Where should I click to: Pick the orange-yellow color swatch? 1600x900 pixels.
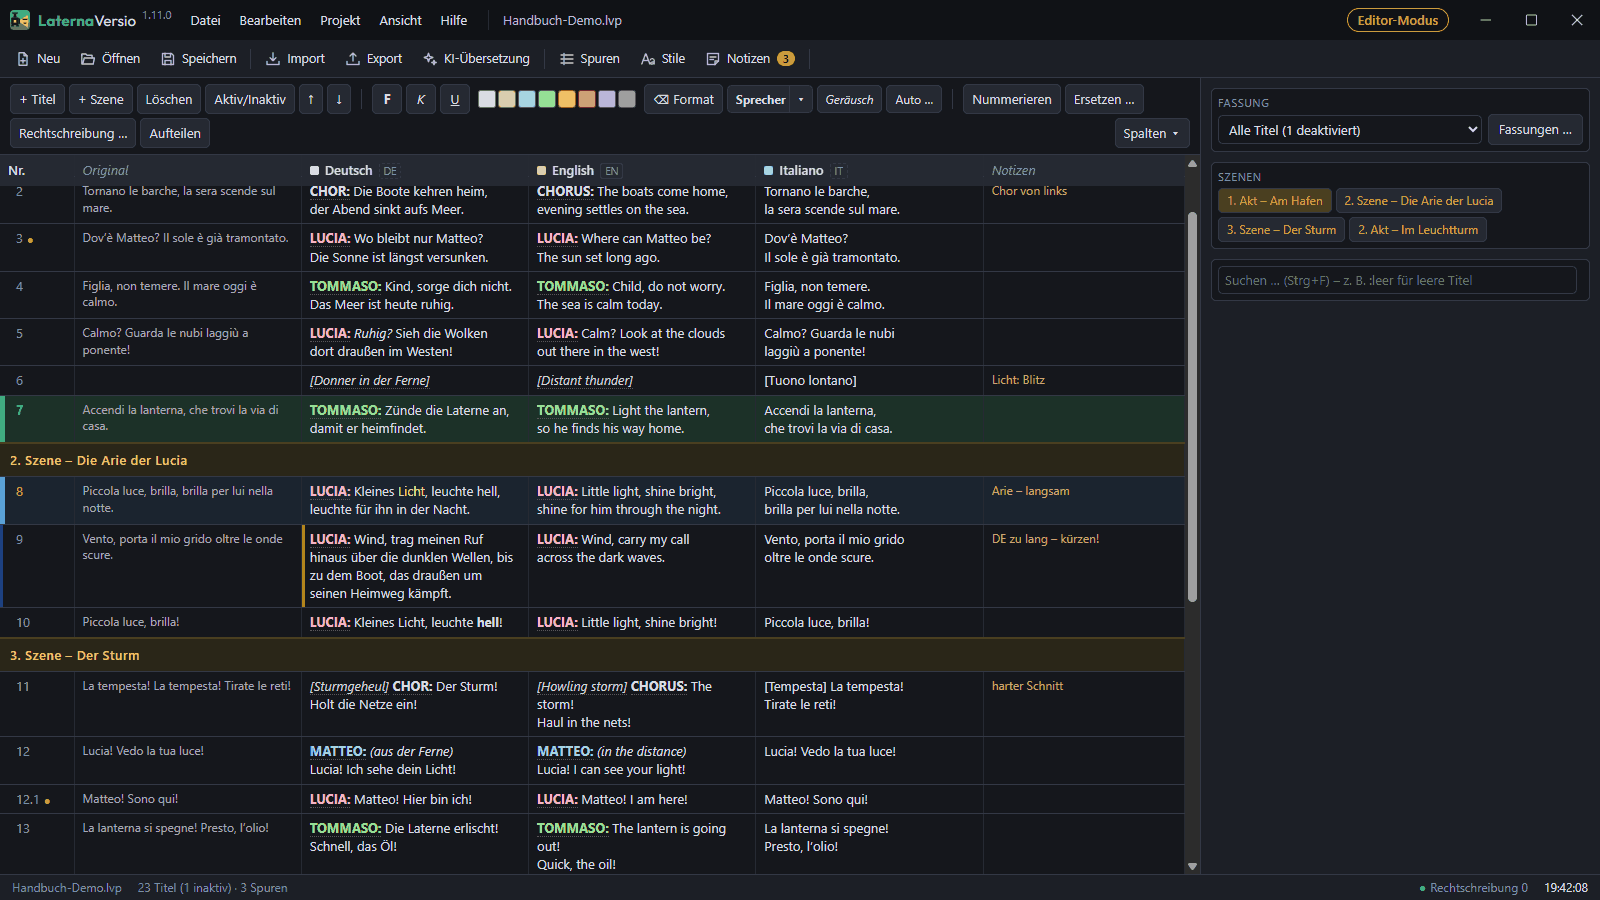(567, 99)
